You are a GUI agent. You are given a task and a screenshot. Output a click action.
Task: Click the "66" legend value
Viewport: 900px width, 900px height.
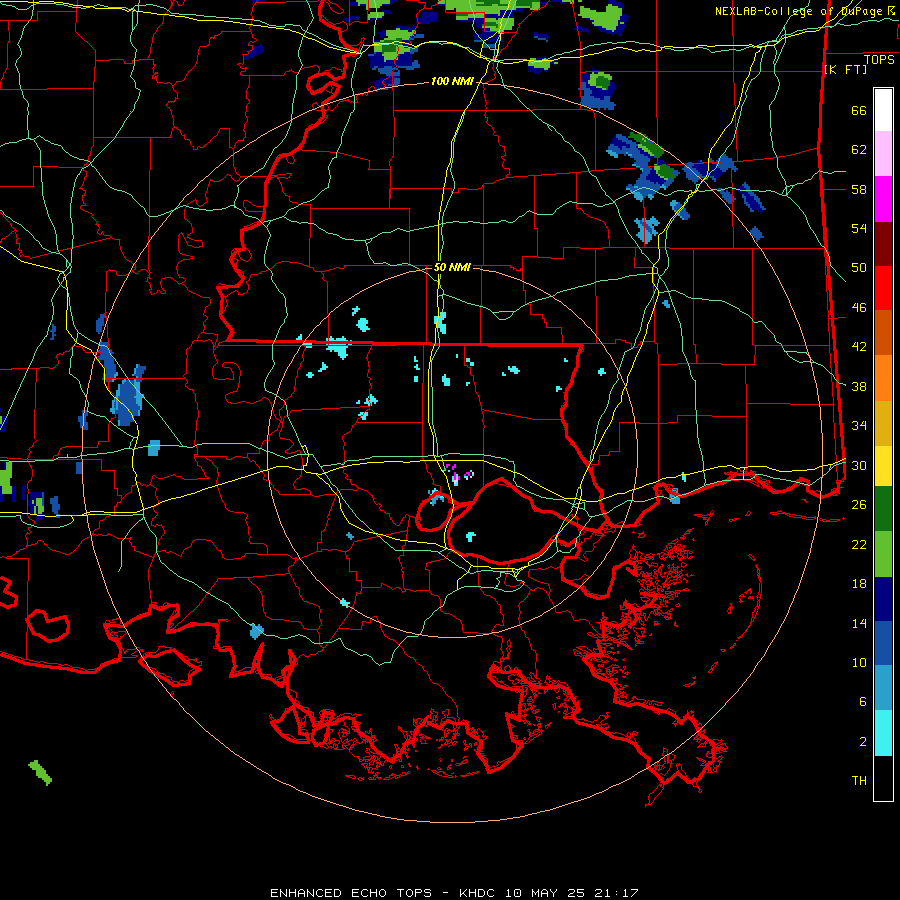(x=859, y=111)
